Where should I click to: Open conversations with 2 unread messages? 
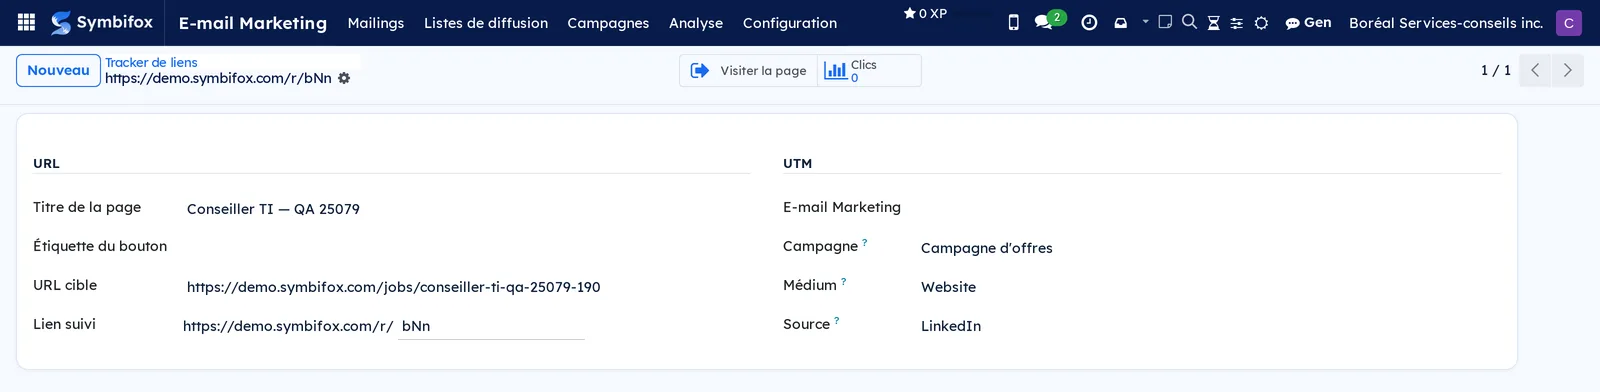(x=1049, y=21)
